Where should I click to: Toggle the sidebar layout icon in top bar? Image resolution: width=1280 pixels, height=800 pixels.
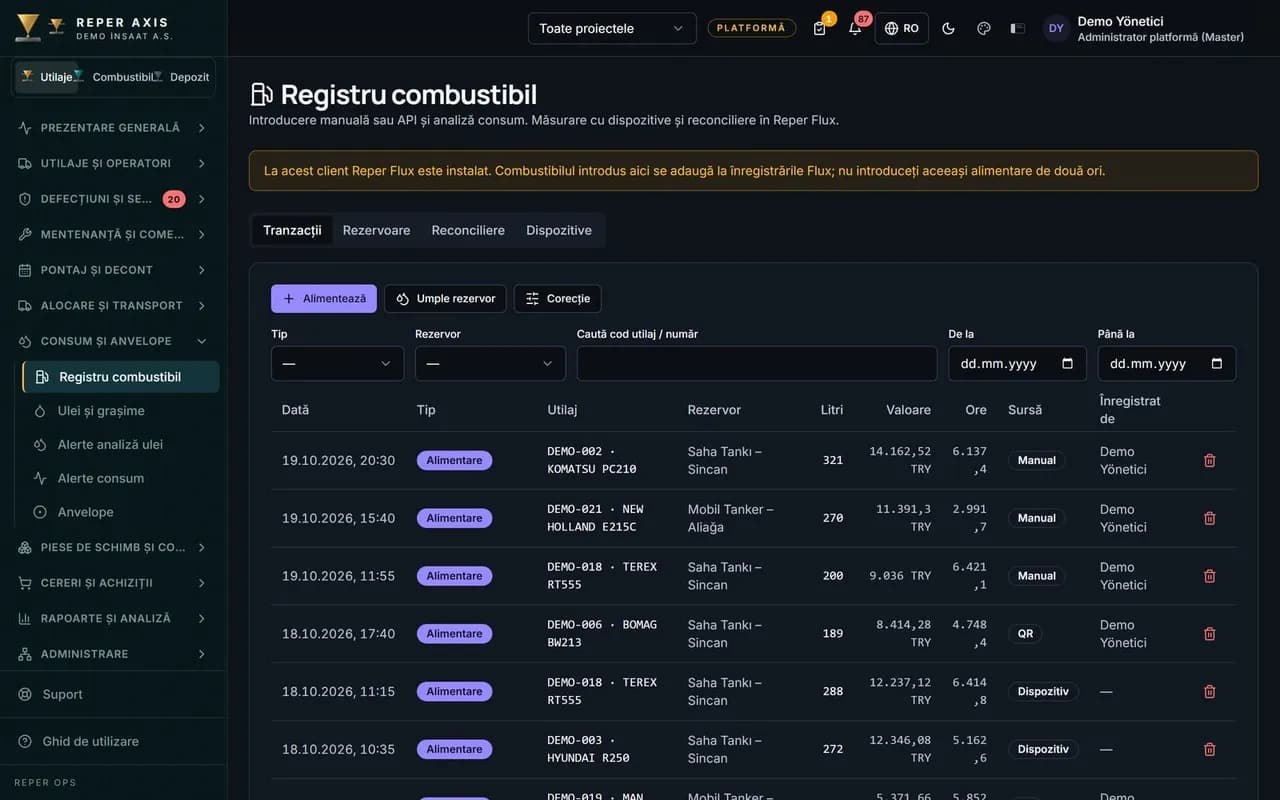(x=1018, y=28)
